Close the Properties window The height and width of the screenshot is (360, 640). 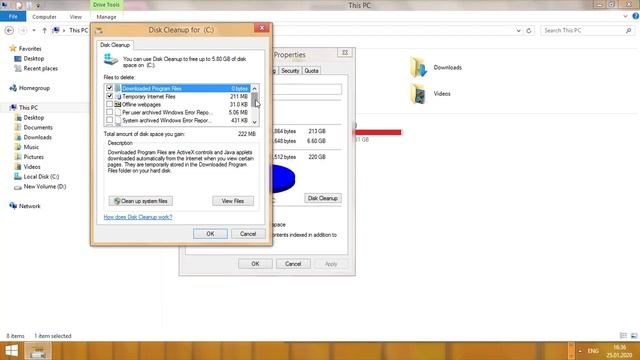tap(344, 52)
